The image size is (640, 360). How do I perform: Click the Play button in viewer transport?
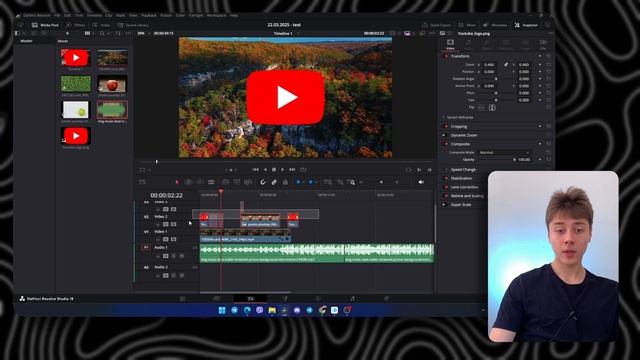282,169
